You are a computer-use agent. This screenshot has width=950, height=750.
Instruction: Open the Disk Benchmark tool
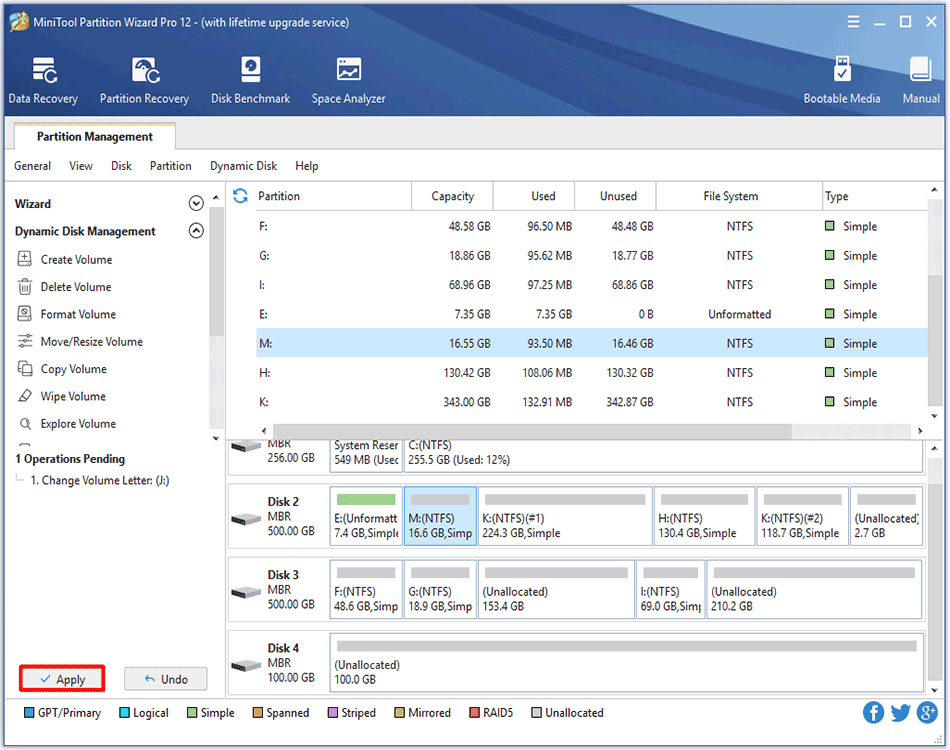(x=250, y=80)
